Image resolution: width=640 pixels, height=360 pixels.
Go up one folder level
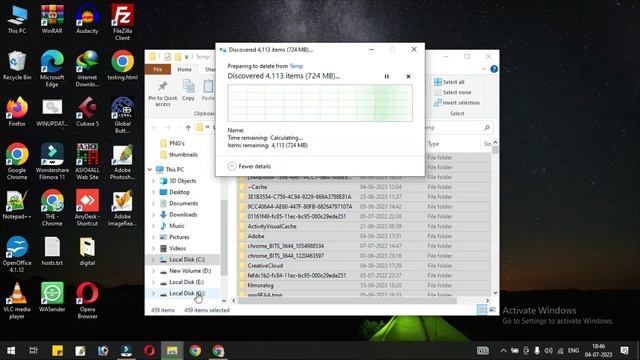coord(188,128)
